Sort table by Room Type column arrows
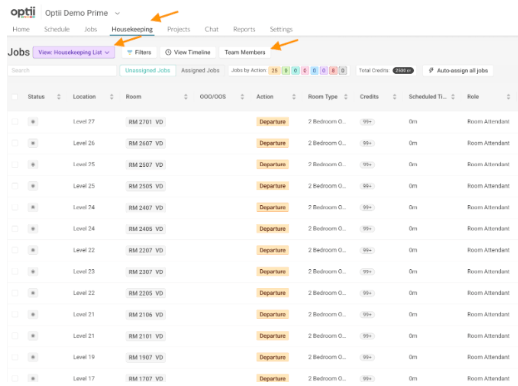518x386 pixels. click(346, 97)
